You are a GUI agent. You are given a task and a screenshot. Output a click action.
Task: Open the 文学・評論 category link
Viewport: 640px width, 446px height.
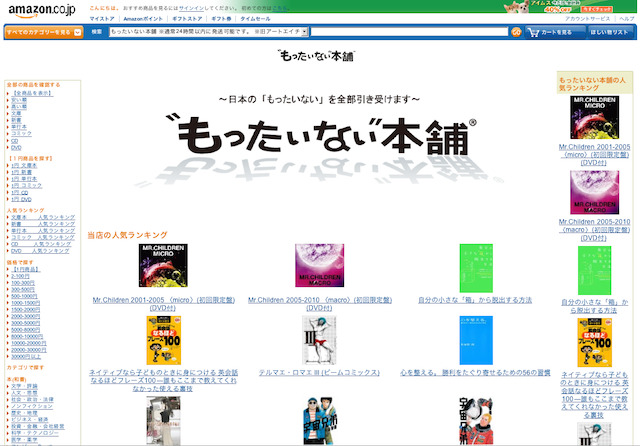[x=24, y=386]
